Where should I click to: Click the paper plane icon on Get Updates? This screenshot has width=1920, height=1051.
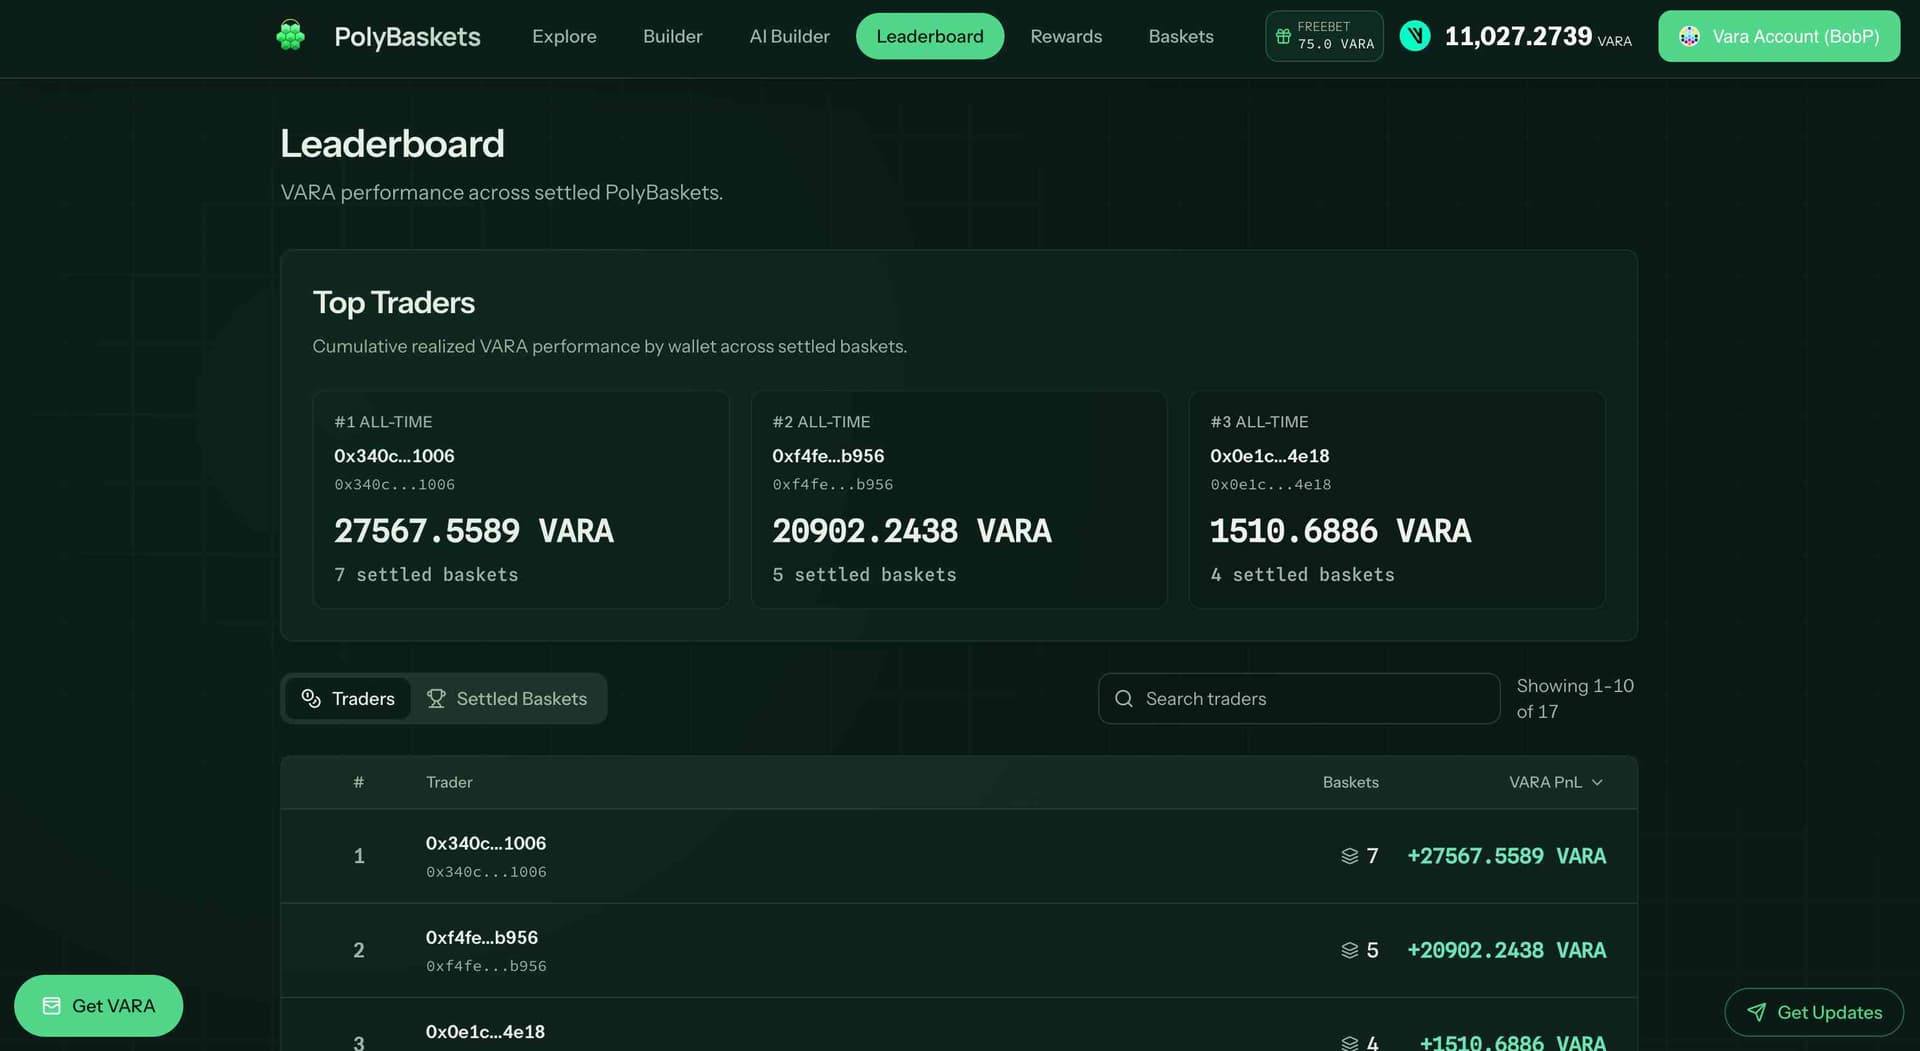click(x=1756, y=1012)
